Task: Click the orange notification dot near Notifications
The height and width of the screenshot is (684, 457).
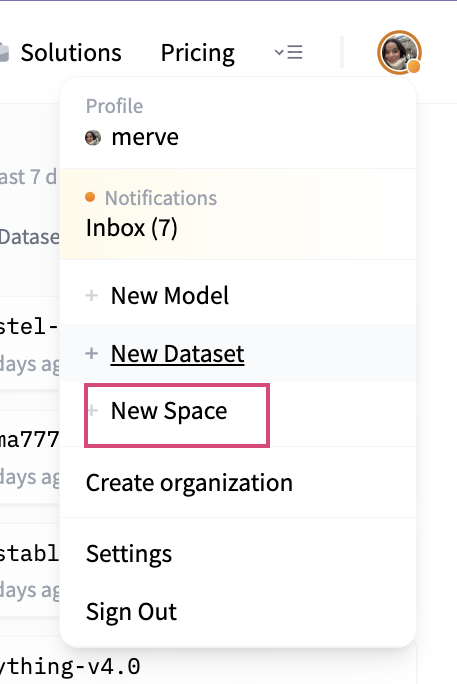Action: [x=90, y=197]
